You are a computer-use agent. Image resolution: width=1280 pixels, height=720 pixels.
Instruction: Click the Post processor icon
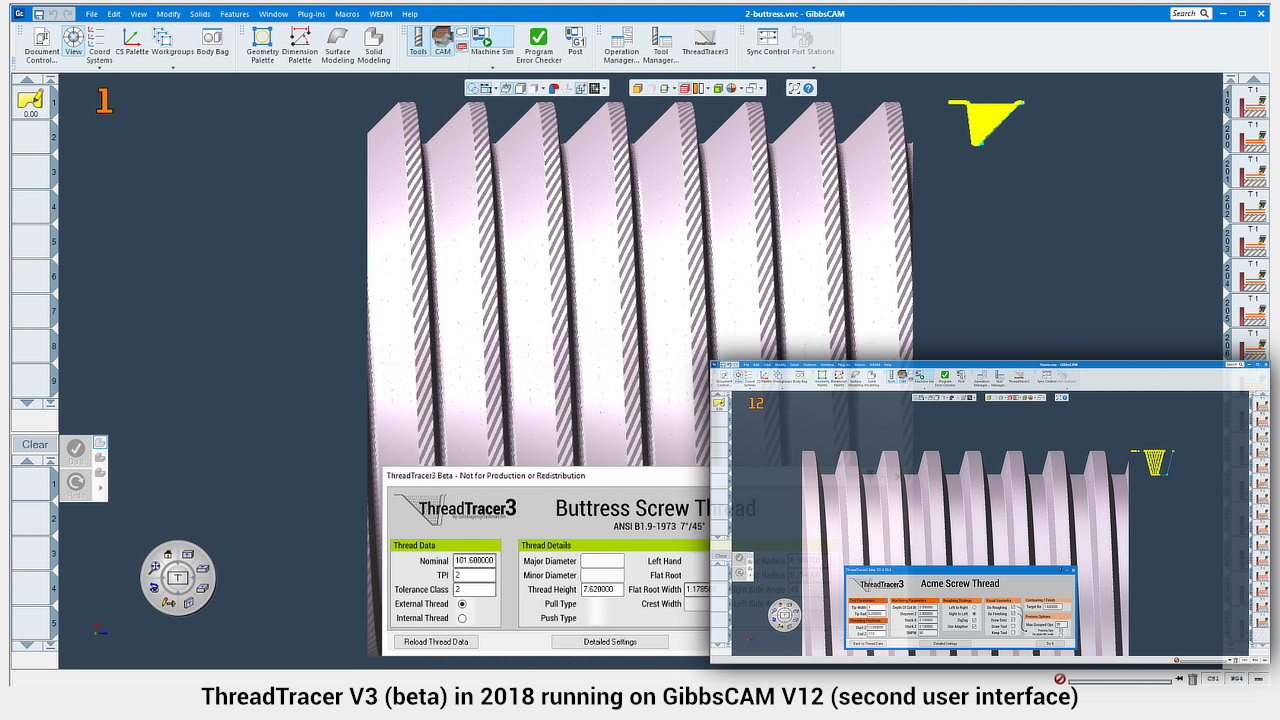(x=576, y=45)
